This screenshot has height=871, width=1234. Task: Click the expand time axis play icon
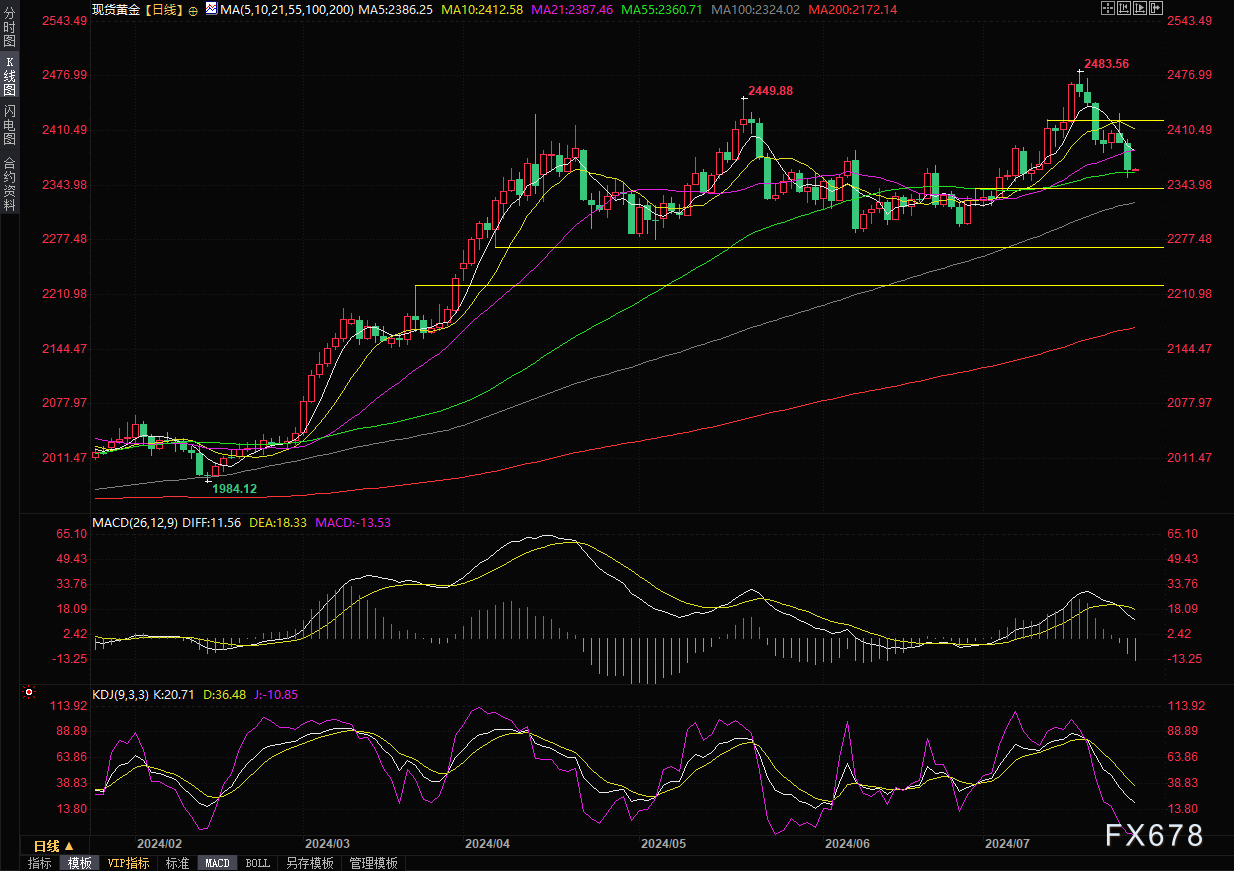1141,8
